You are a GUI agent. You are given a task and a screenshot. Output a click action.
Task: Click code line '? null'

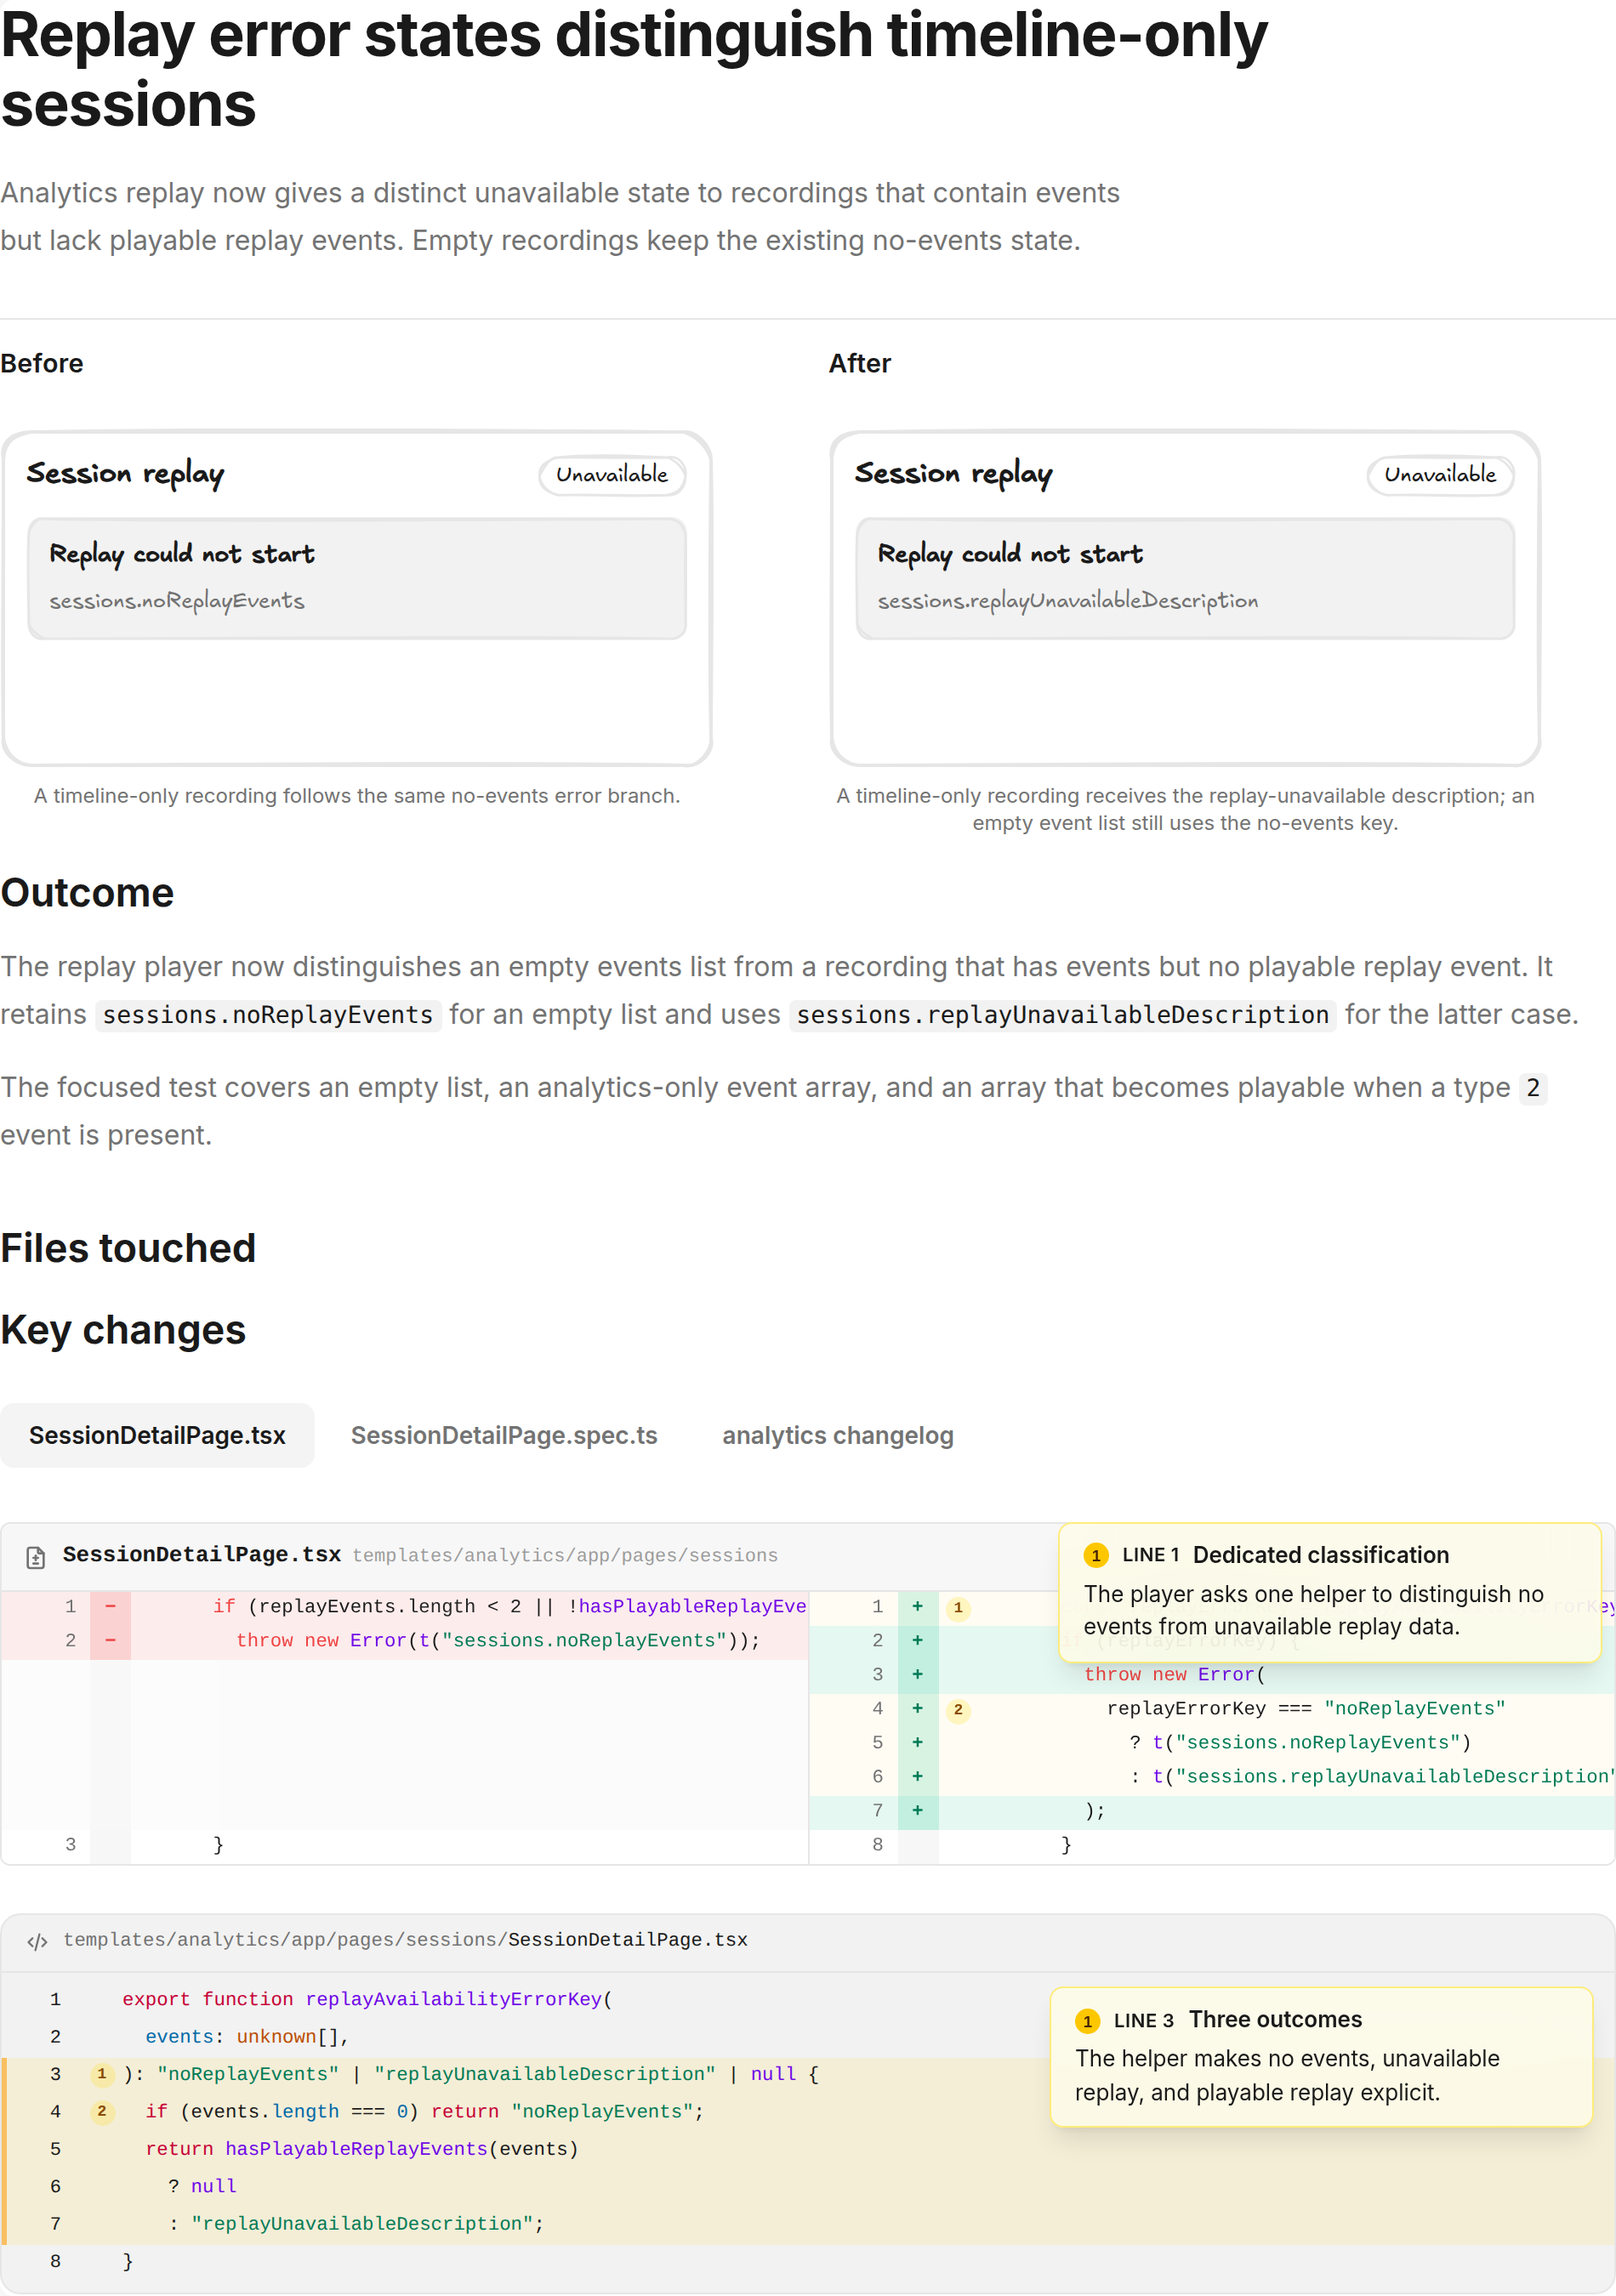click(203, 2186)
